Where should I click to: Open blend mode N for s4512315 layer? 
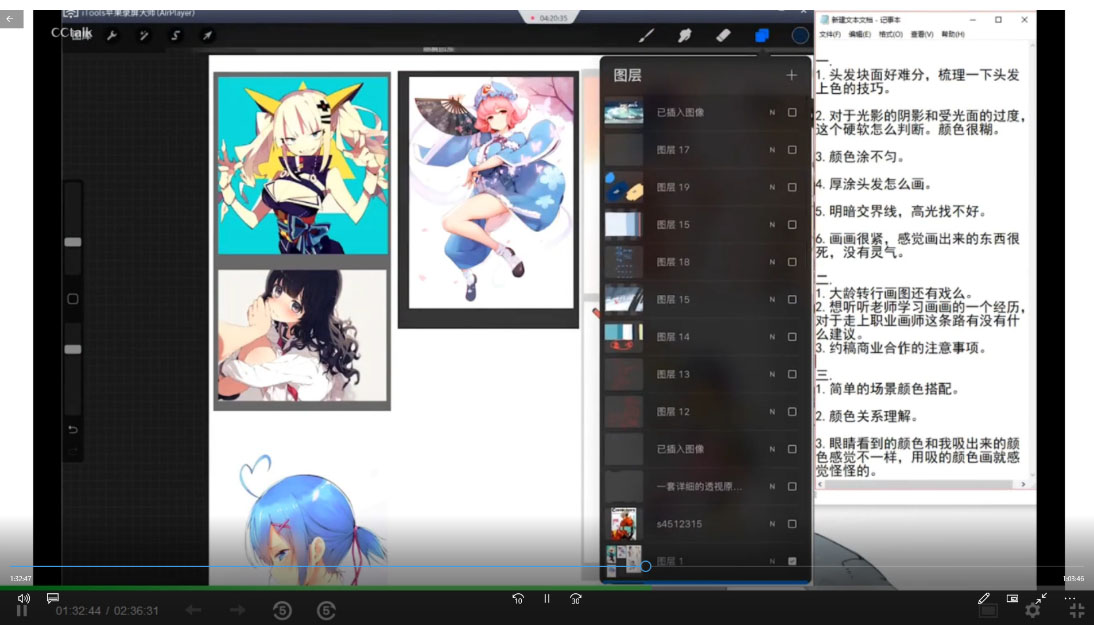[772, 524]
